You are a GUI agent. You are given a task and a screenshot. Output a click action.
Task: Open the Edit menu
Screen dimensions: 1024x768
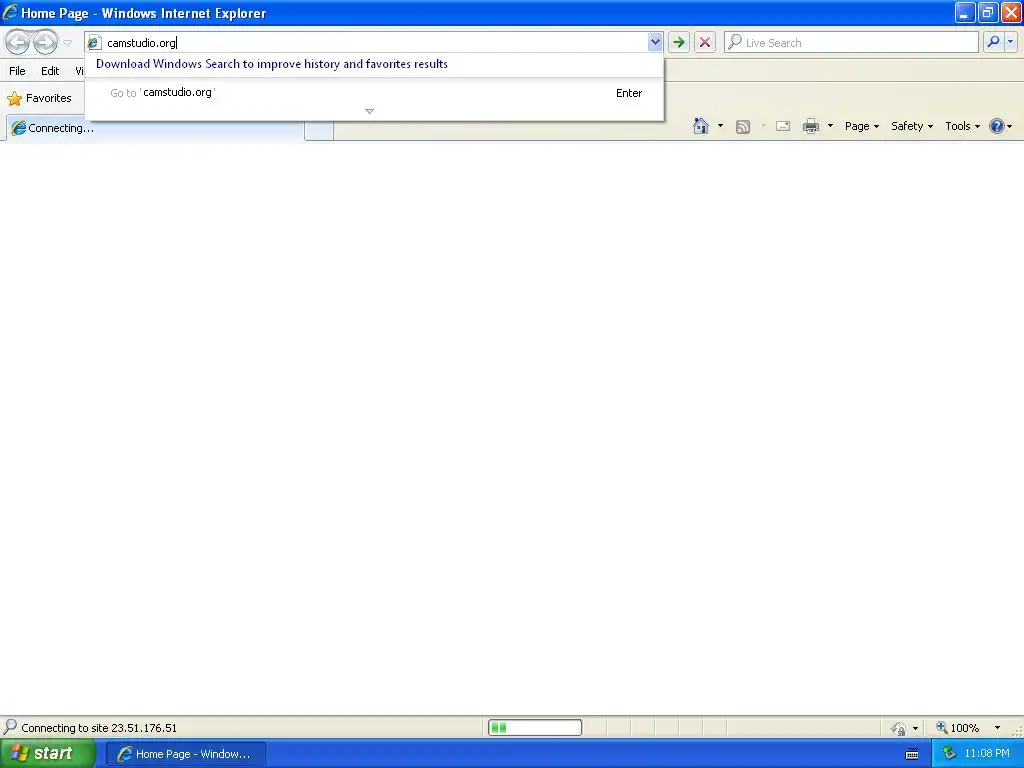click(x=50, y=71)
